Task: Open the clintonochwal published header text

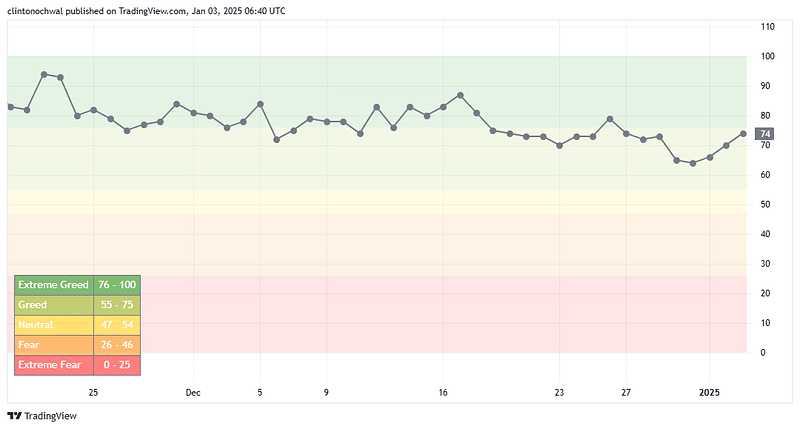Action: 146,10
